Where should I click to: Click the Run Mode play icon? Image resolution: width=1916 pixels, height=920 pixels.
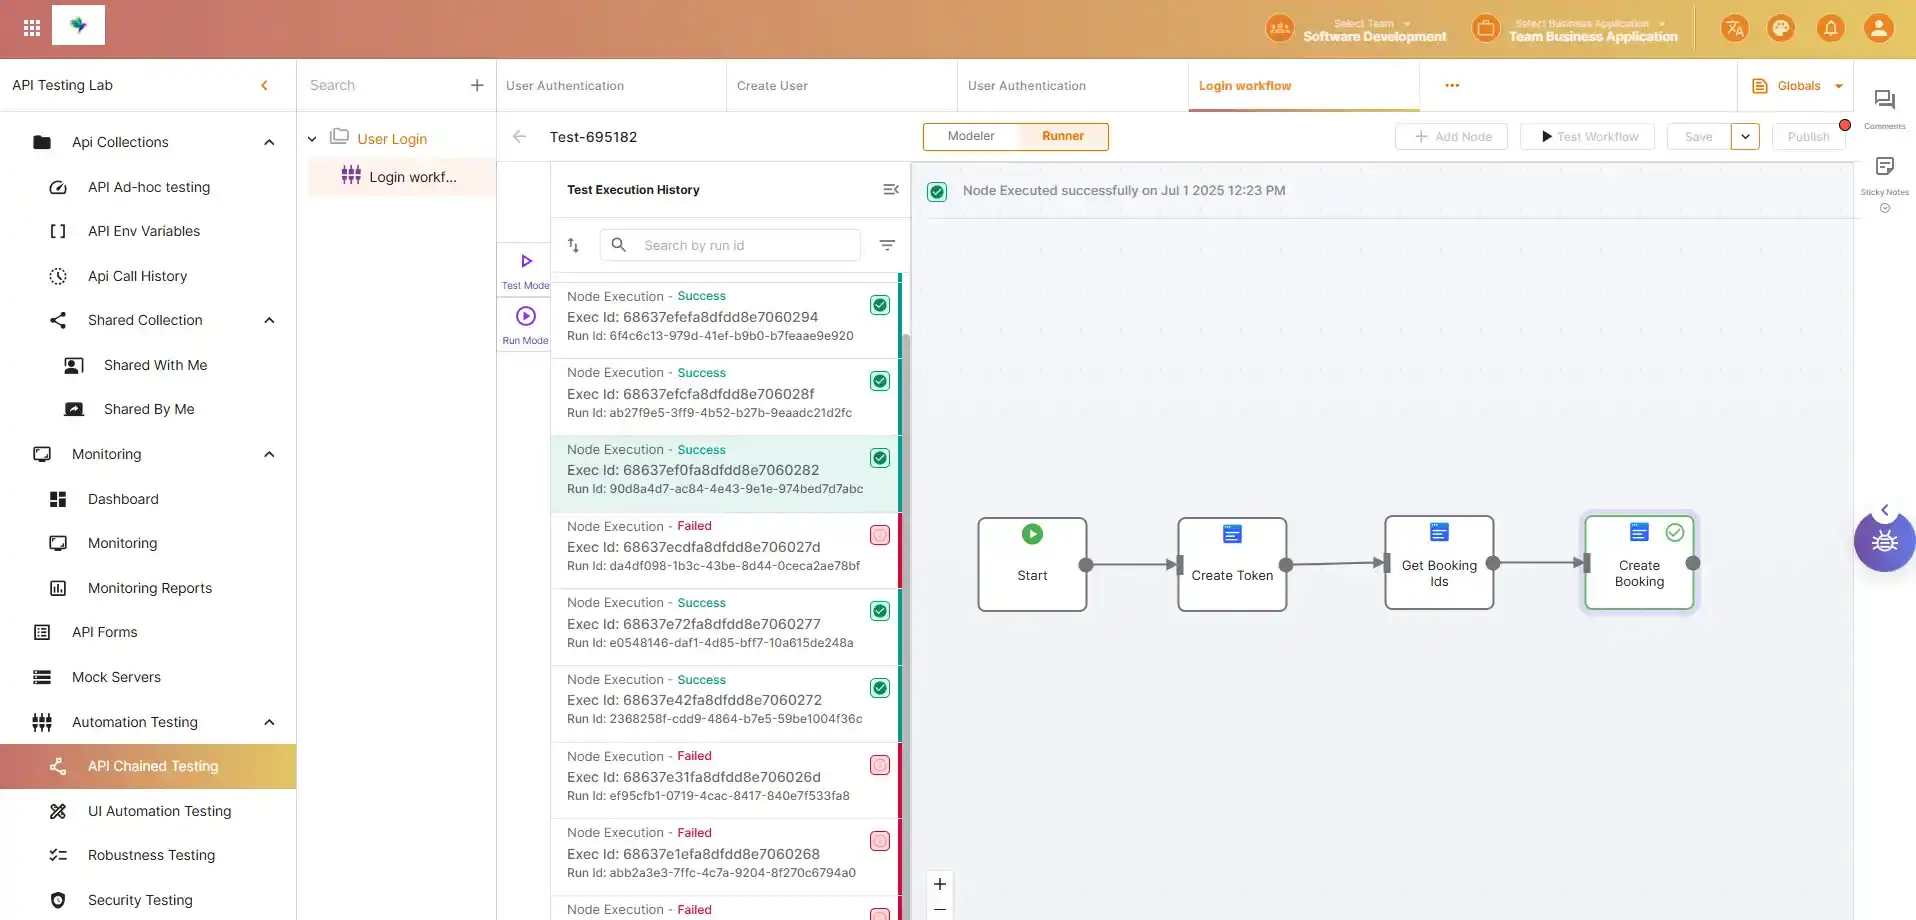click(x=525, y=317)
